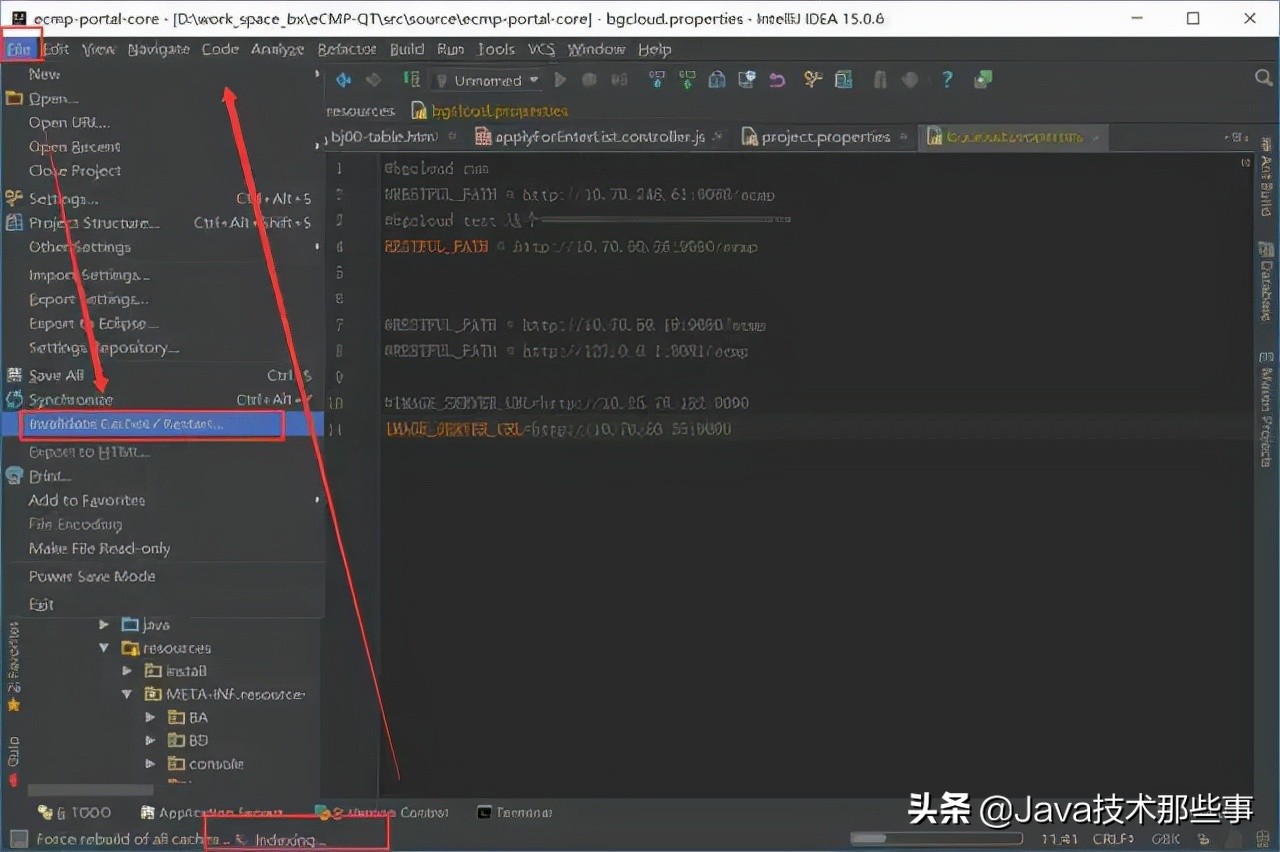Click the VCS Update Project icon
Image resolution: width=1280 pixels, height=852 pixels.
click(x=656, y=80)
